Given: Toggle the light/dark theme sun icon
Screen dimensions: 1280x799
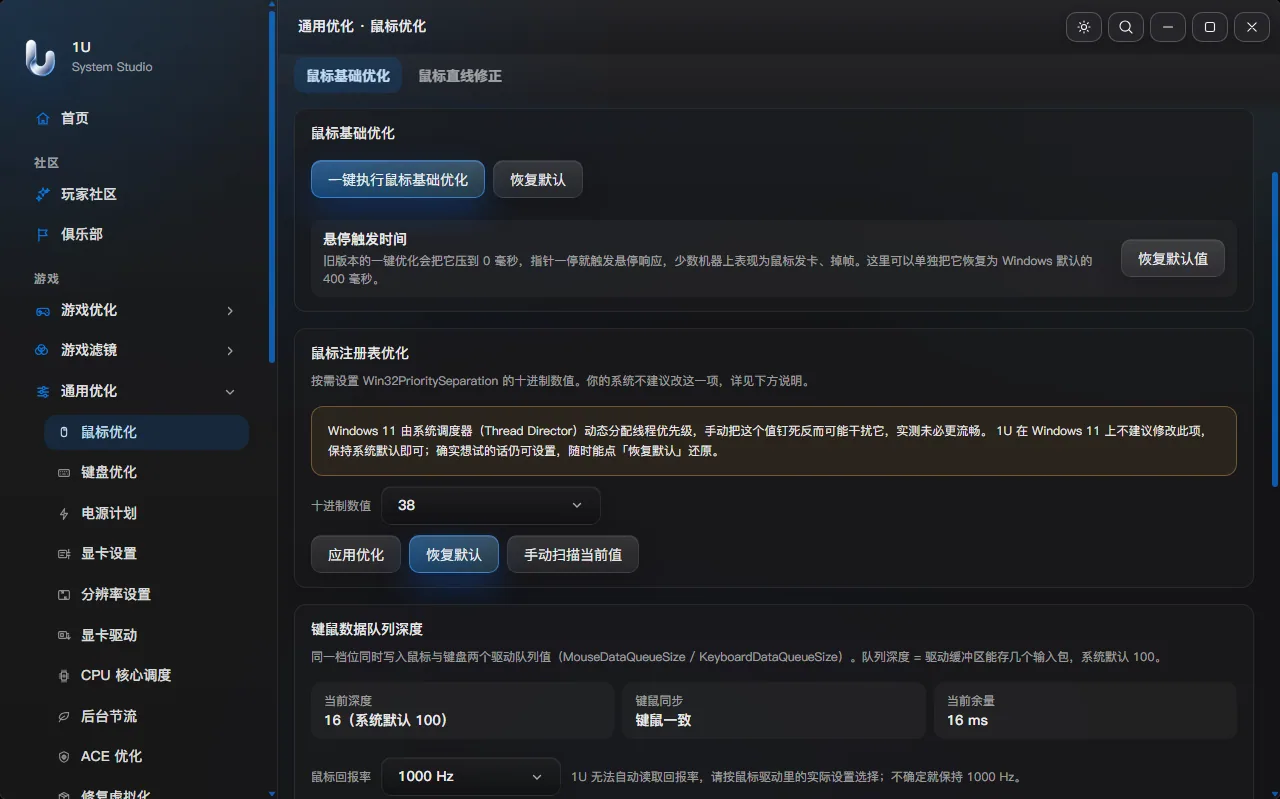Looking at the screenshot, I should pos(1084,27).
